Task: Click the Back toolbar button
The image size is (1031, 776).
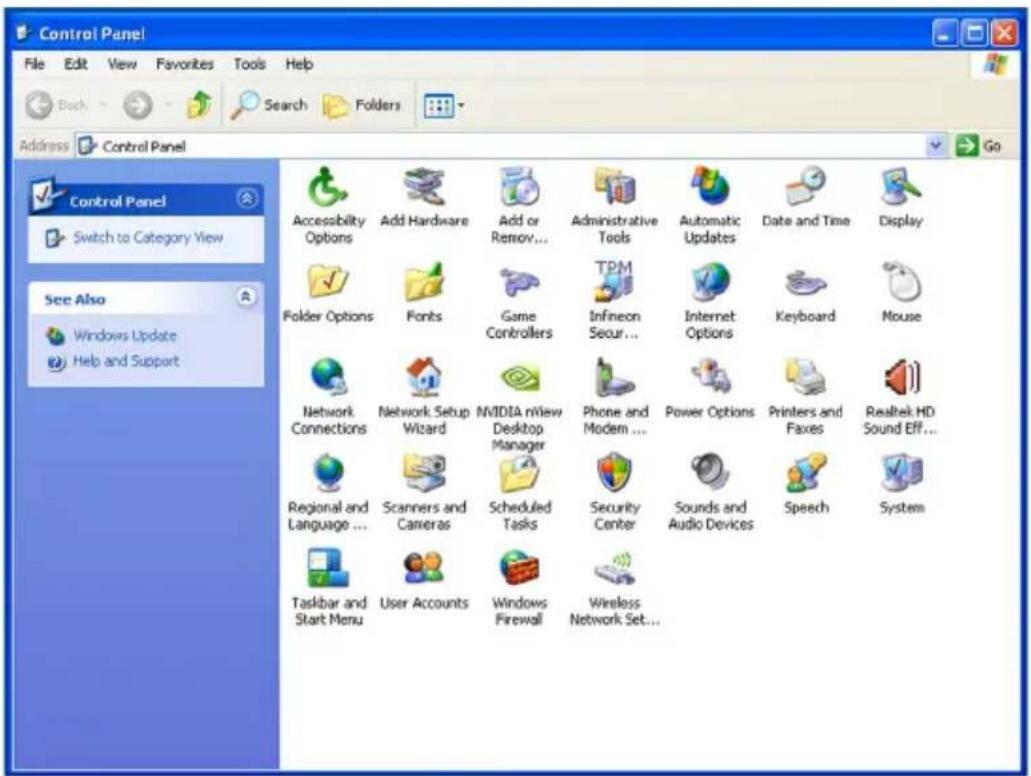Action: (x=58, y=105)
